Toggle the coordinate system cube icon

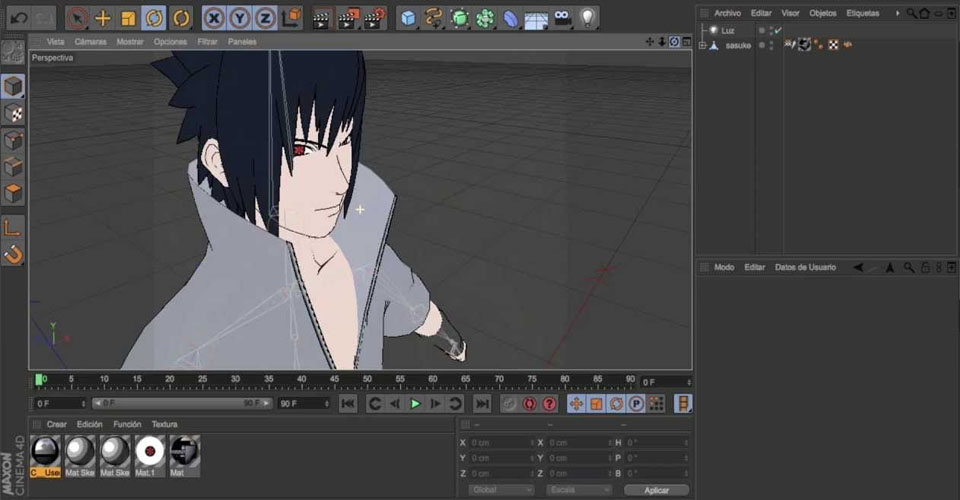(291, 18)
